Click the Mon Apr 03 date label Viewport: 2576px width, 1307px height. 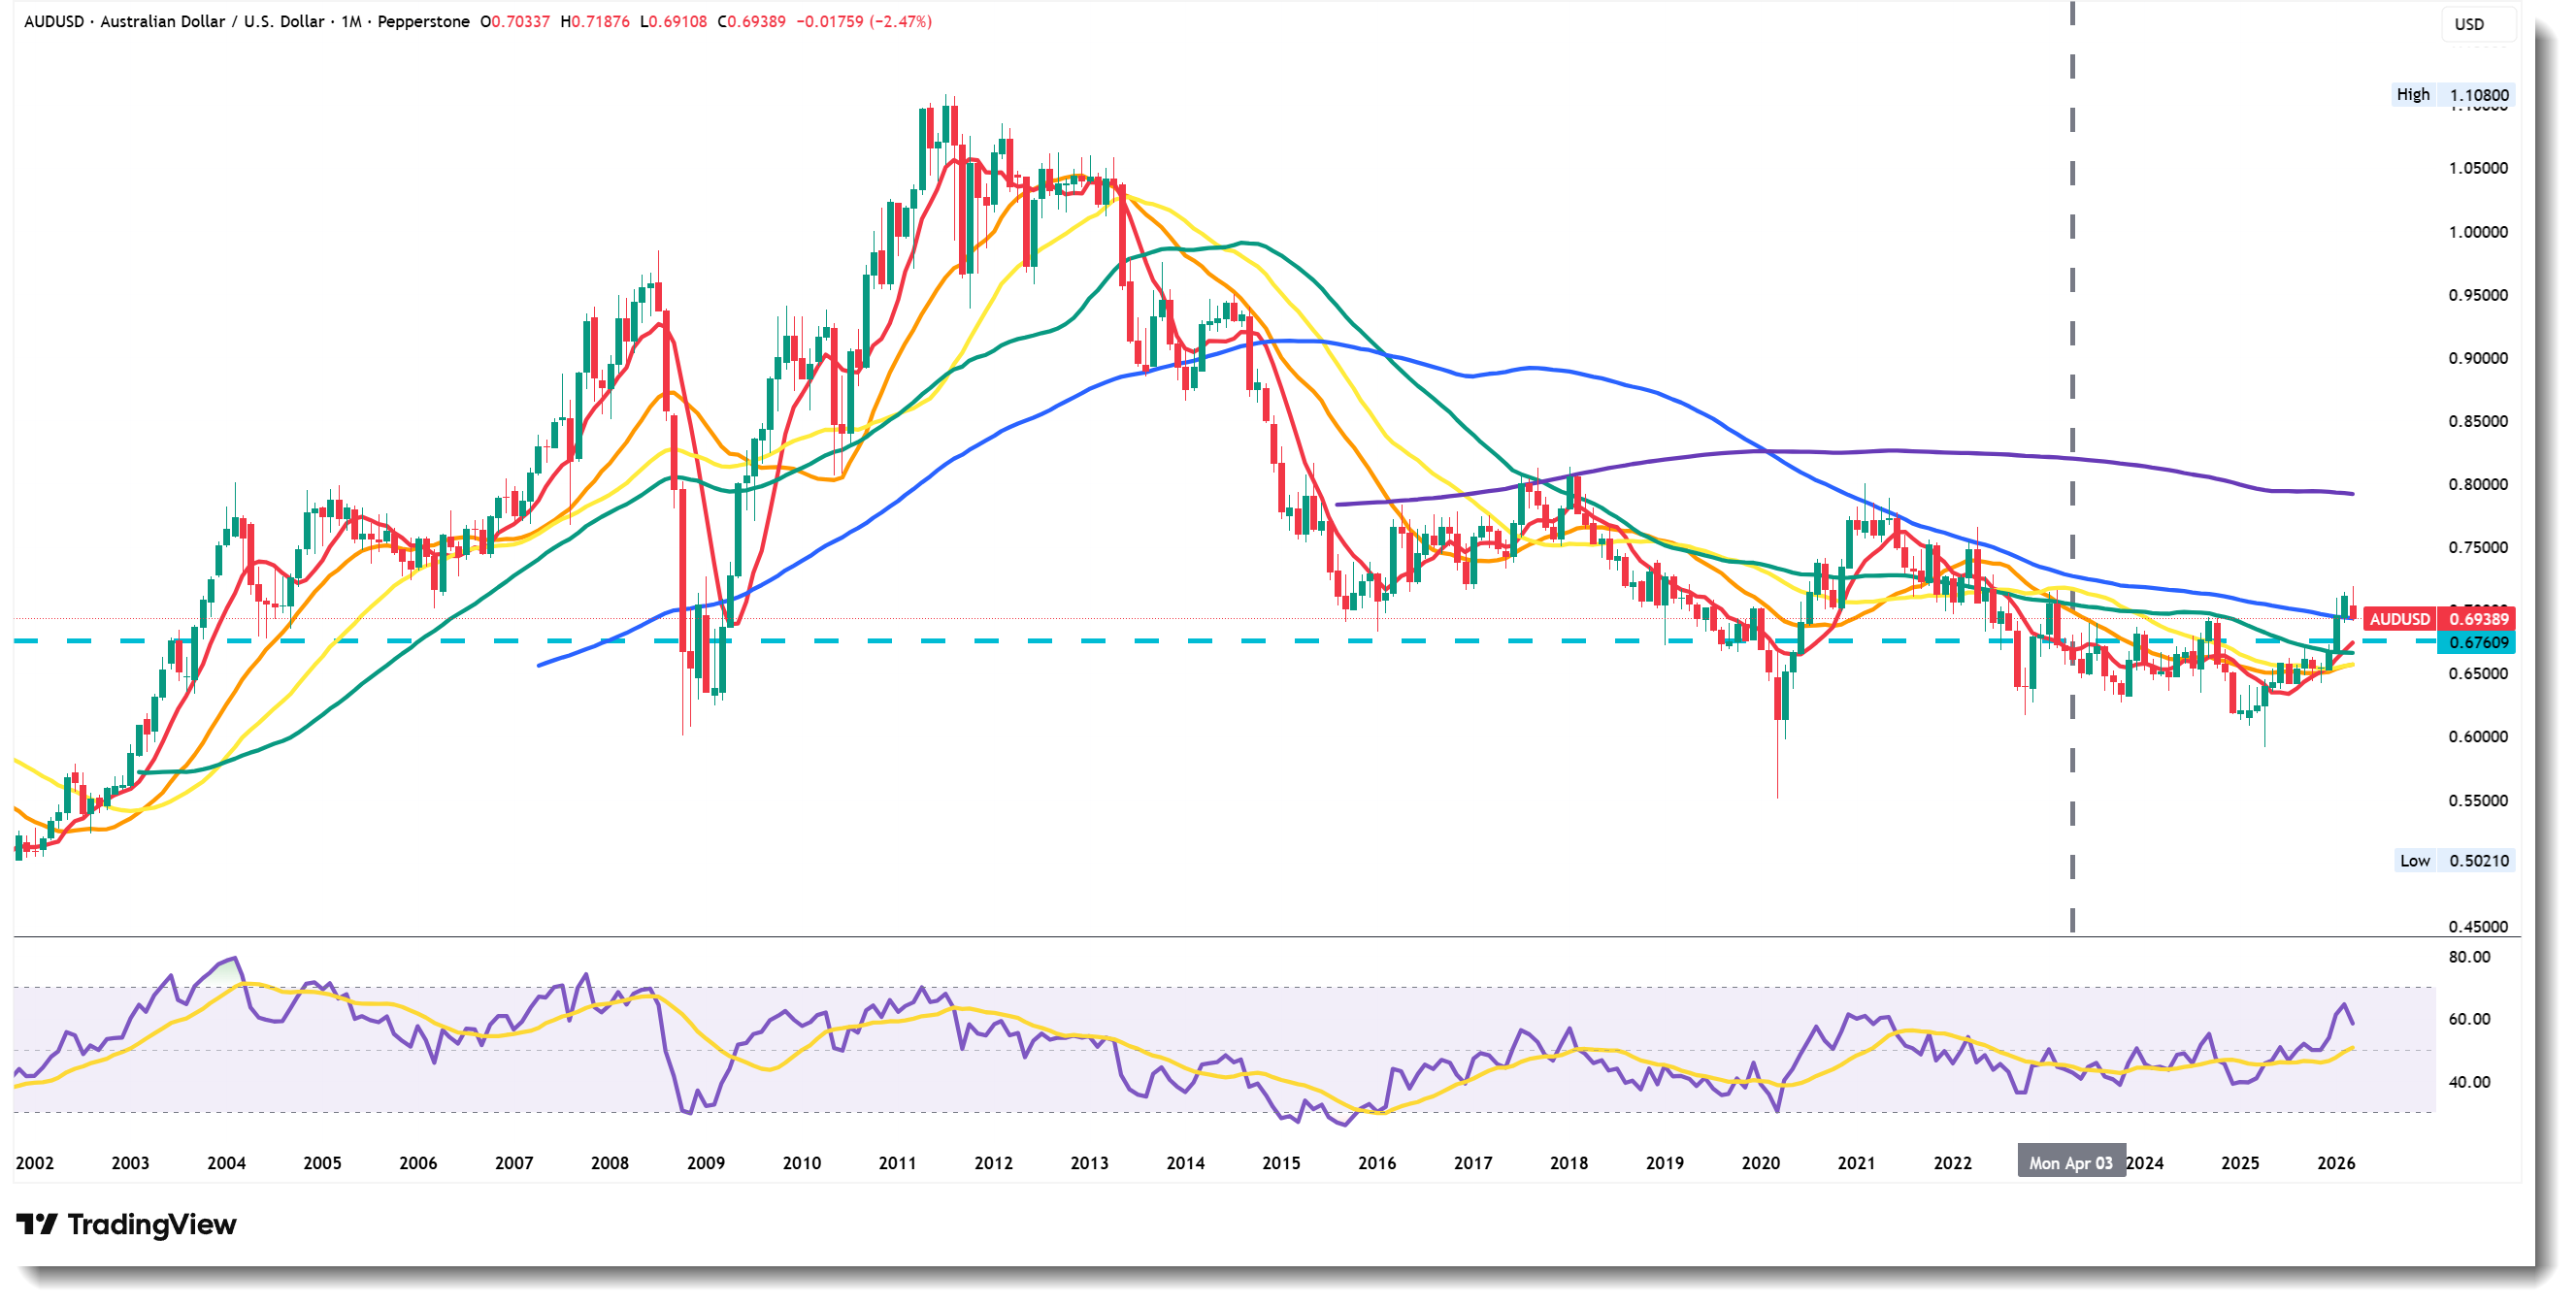pos(2070,1163)
